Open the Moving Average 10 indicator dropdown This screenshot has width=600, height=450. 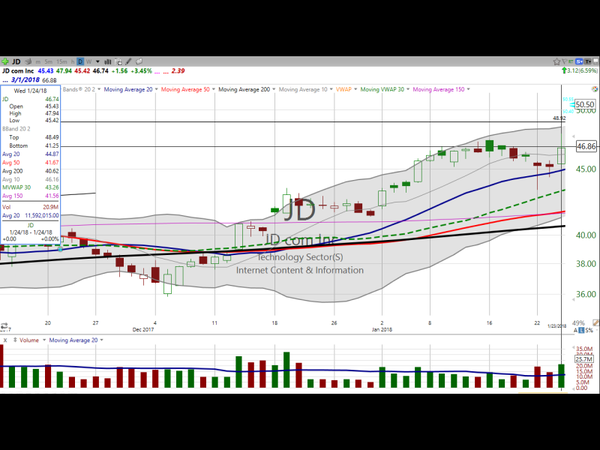tap(331, 90)
